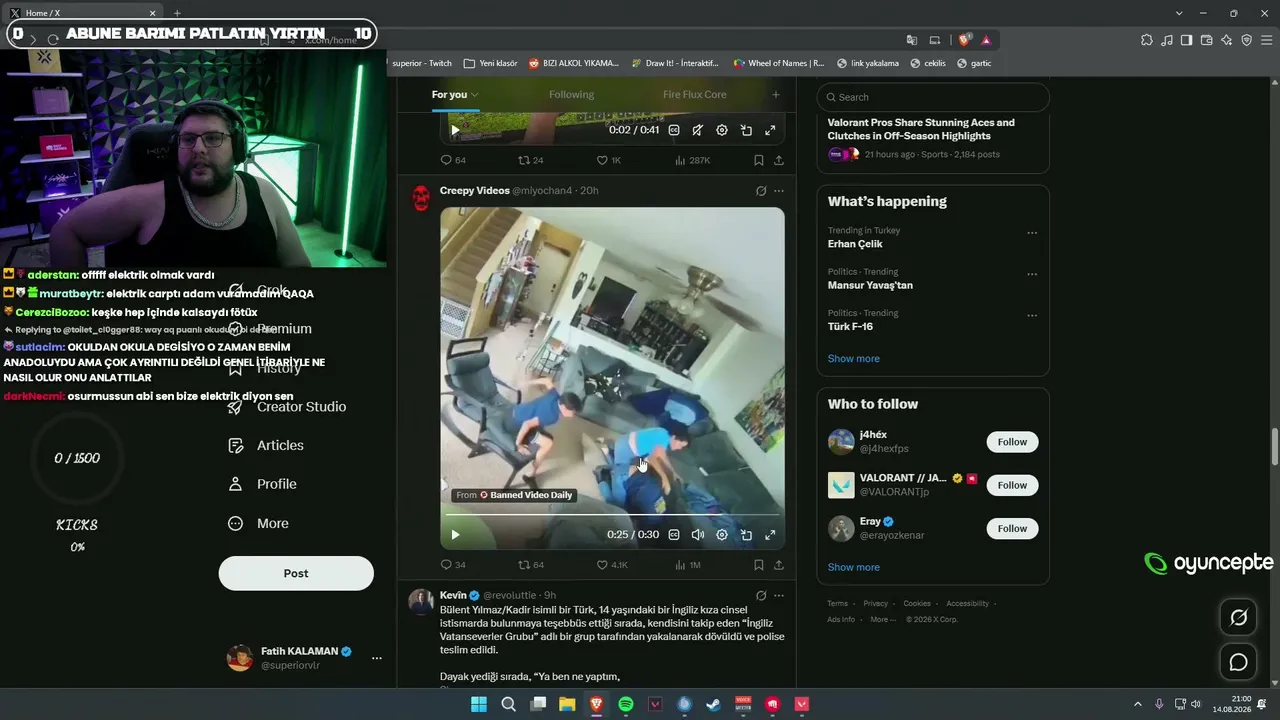The height and width of the screenshot is (720, 1280).
Task: Open browser Extensions puzzle icon
Action: (1147, 40)
